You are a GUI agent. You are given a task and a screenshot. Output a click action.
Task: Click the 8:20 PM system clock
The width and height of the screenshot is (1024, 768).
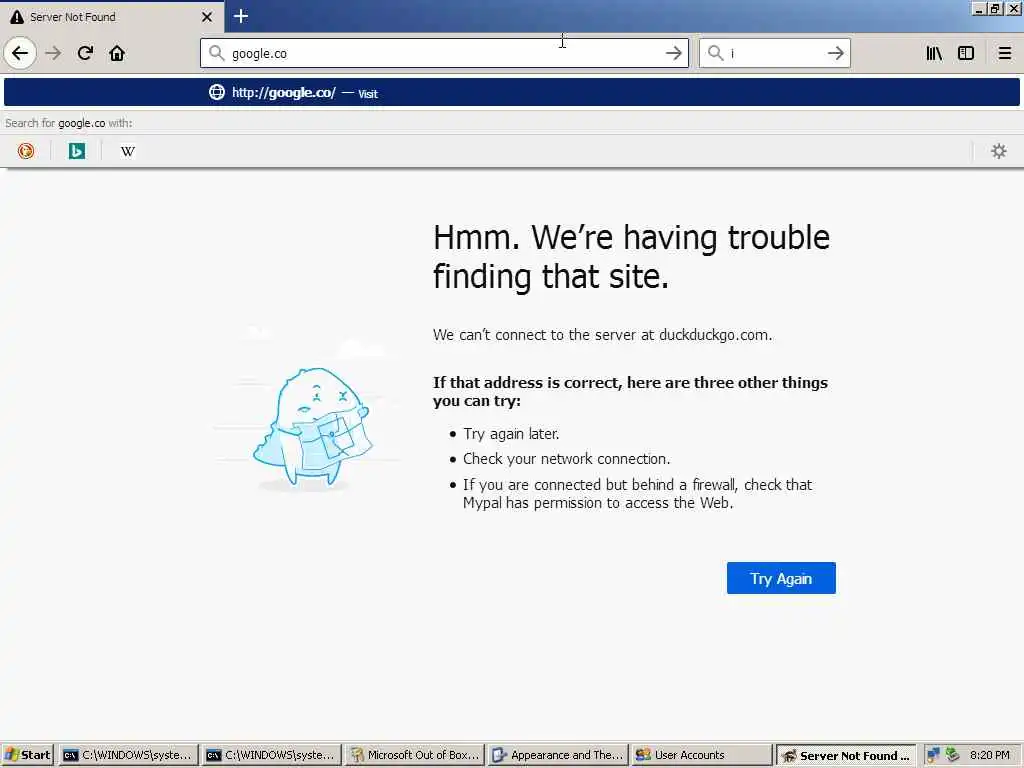coord(989,755)
